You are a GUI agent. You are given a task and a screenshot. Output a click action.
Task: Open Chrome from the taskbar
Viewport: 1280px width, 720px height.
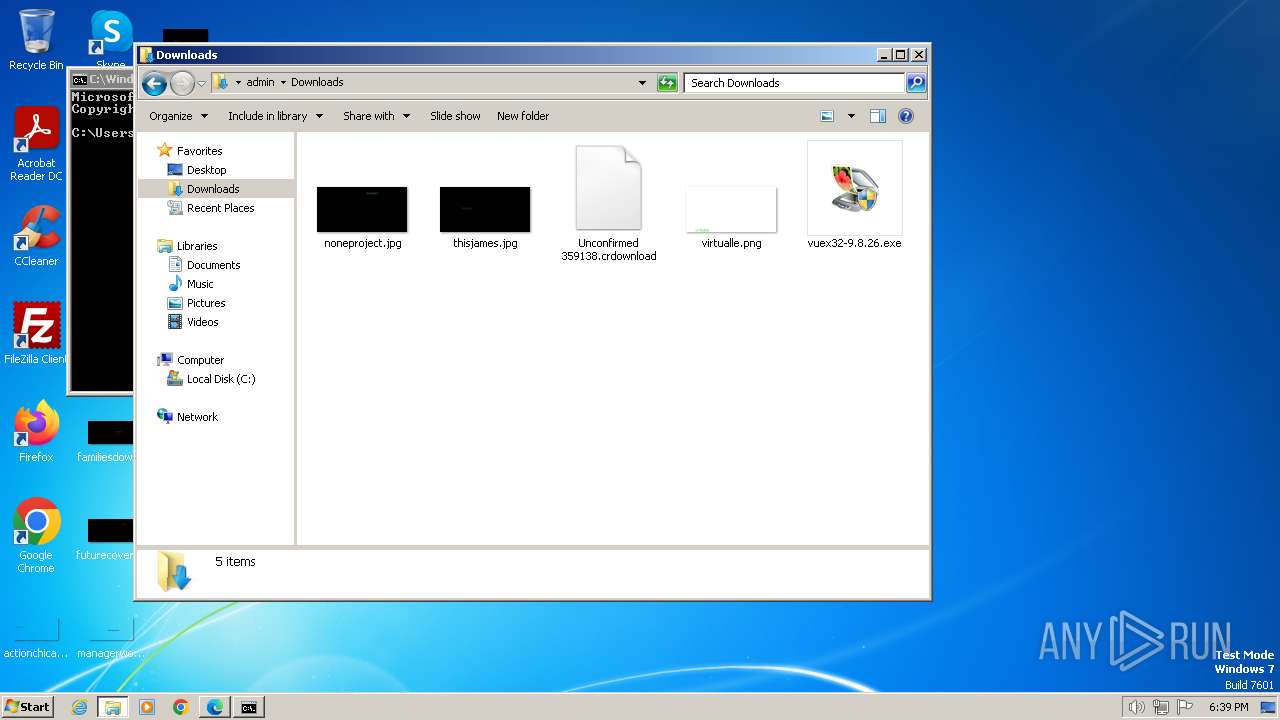pos(181,707)
